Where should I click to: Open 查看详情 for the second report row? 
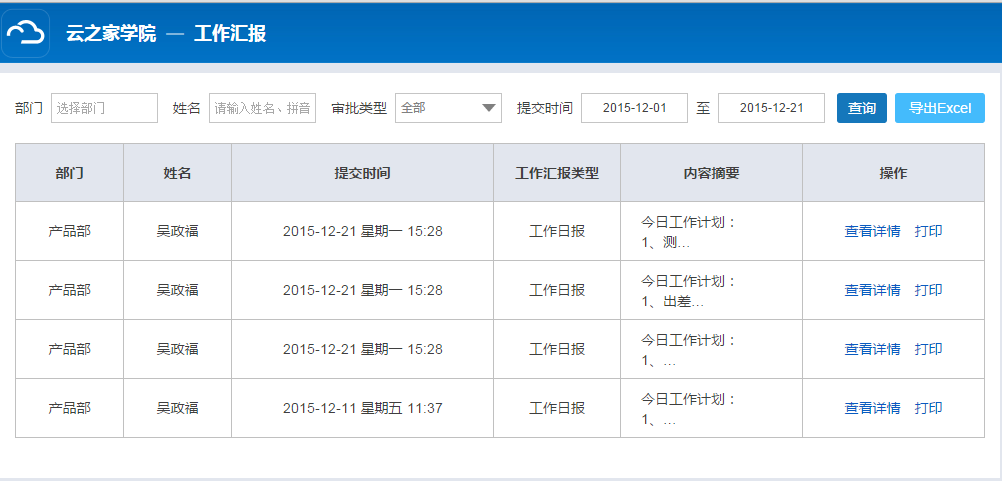(x=872, y=290)
